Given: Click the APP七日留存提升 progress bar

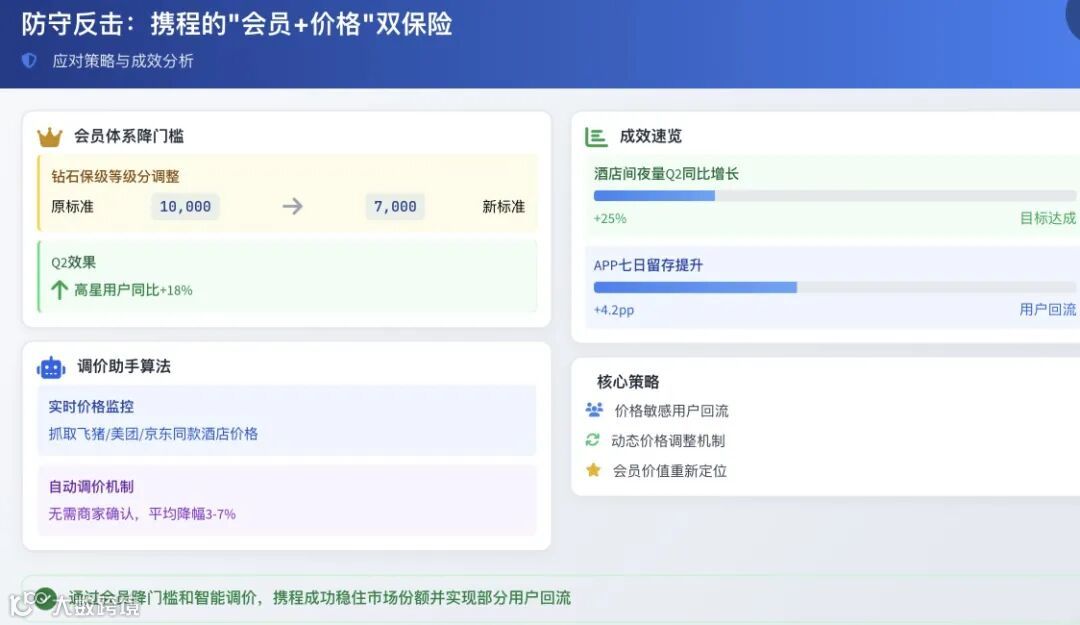Looking at the screenshot, I should pyautogui.click(x=834, y=287).
